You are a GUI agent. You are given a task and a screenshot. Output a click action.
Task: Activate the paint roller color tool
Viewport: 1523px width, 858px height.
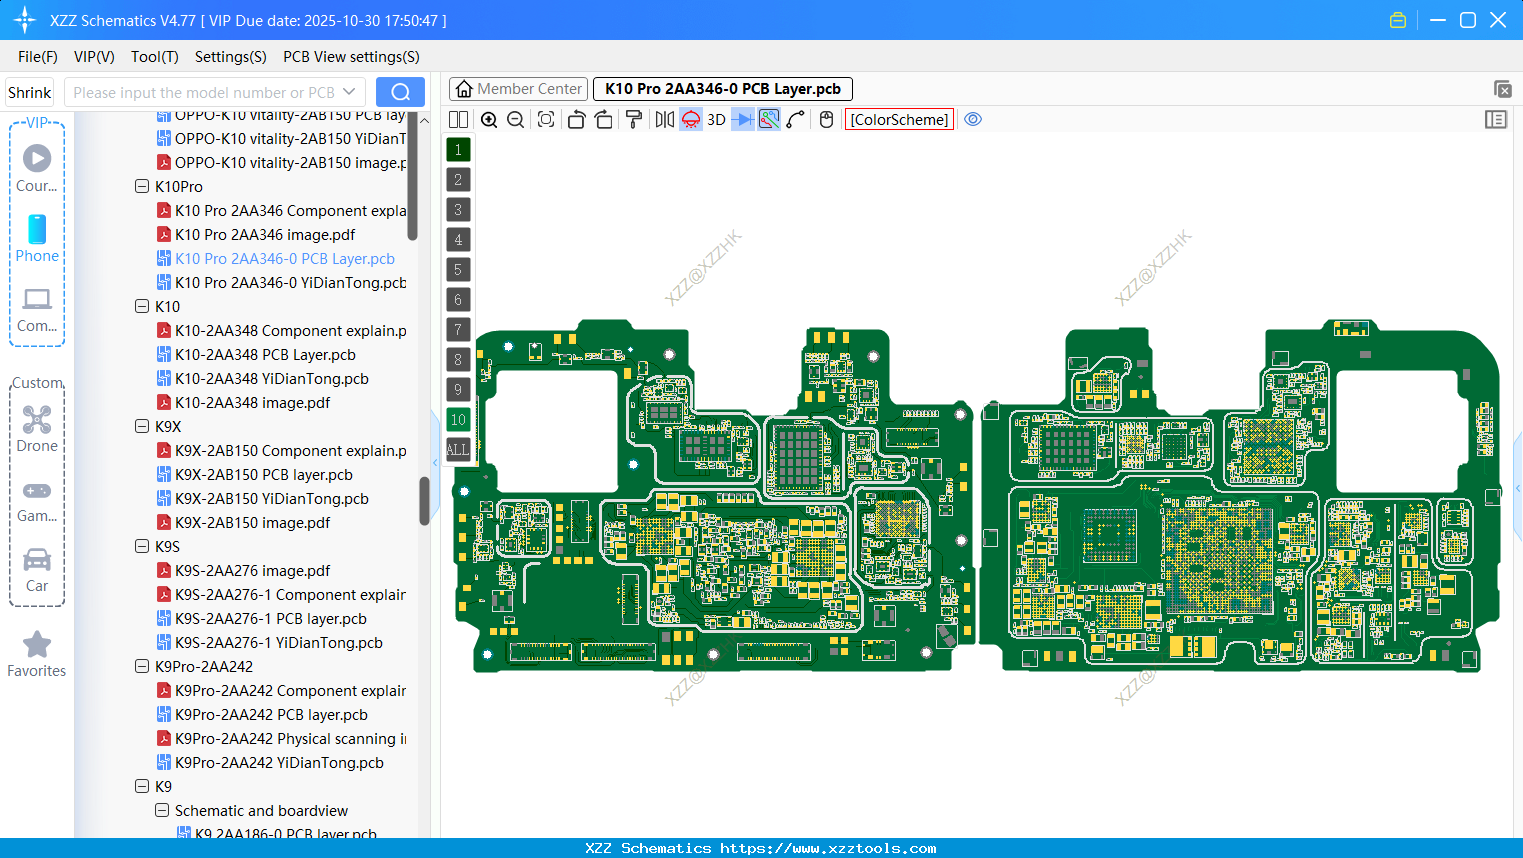(x=636, y=119)
